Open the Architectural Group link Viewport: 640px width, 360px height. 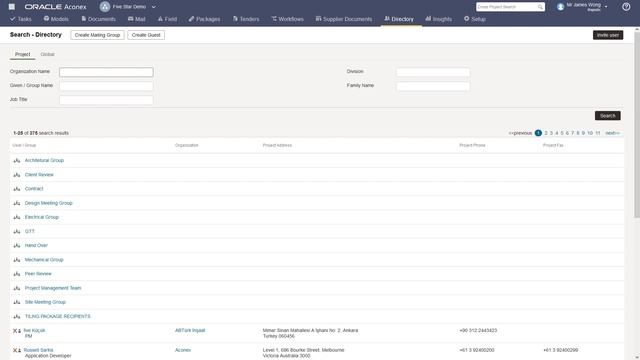44,160
